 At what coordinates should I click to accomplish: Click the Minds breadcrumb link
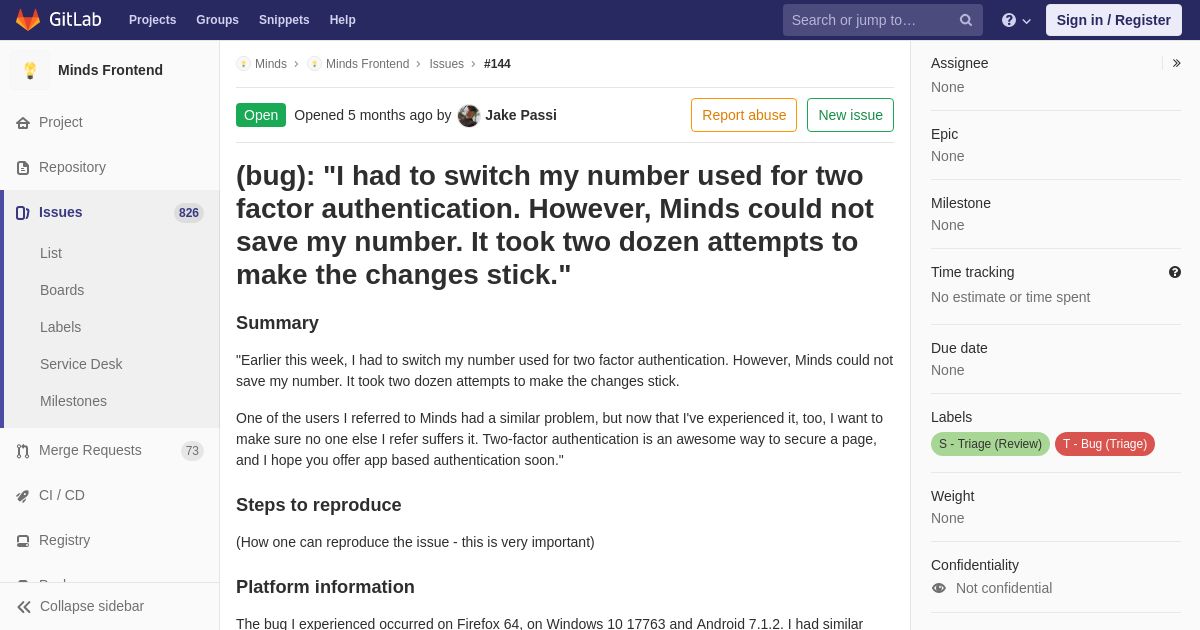[x=271, y=64]
